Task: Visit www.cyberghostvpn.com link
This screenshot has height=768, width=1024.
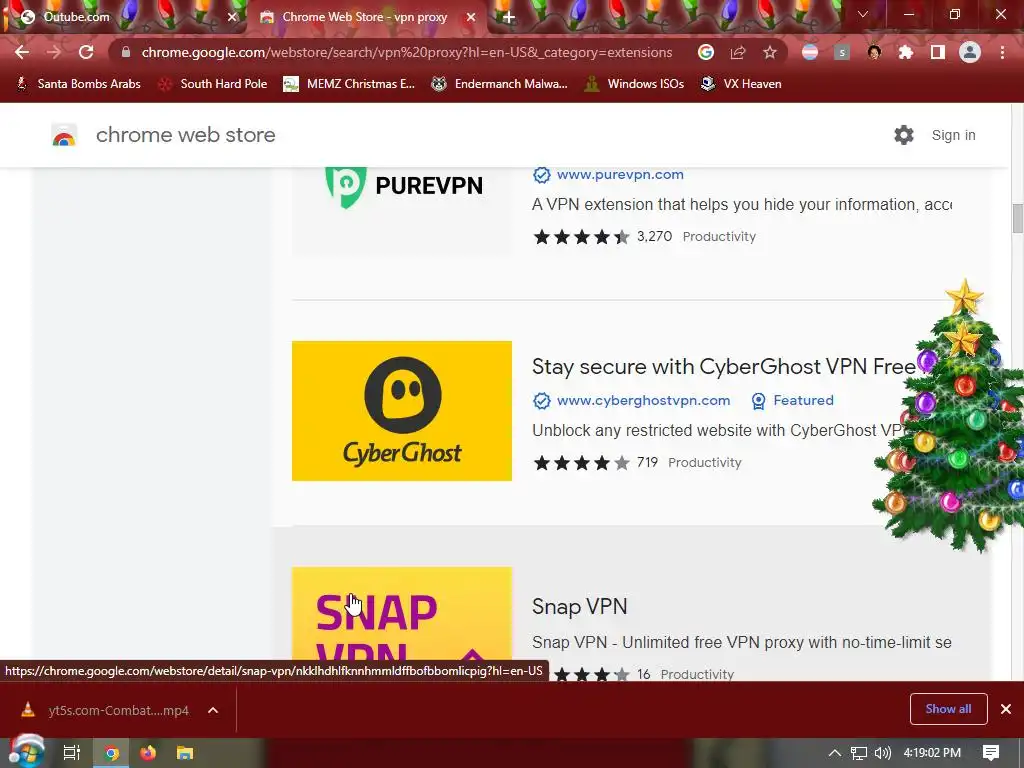Action: [643, 400]
